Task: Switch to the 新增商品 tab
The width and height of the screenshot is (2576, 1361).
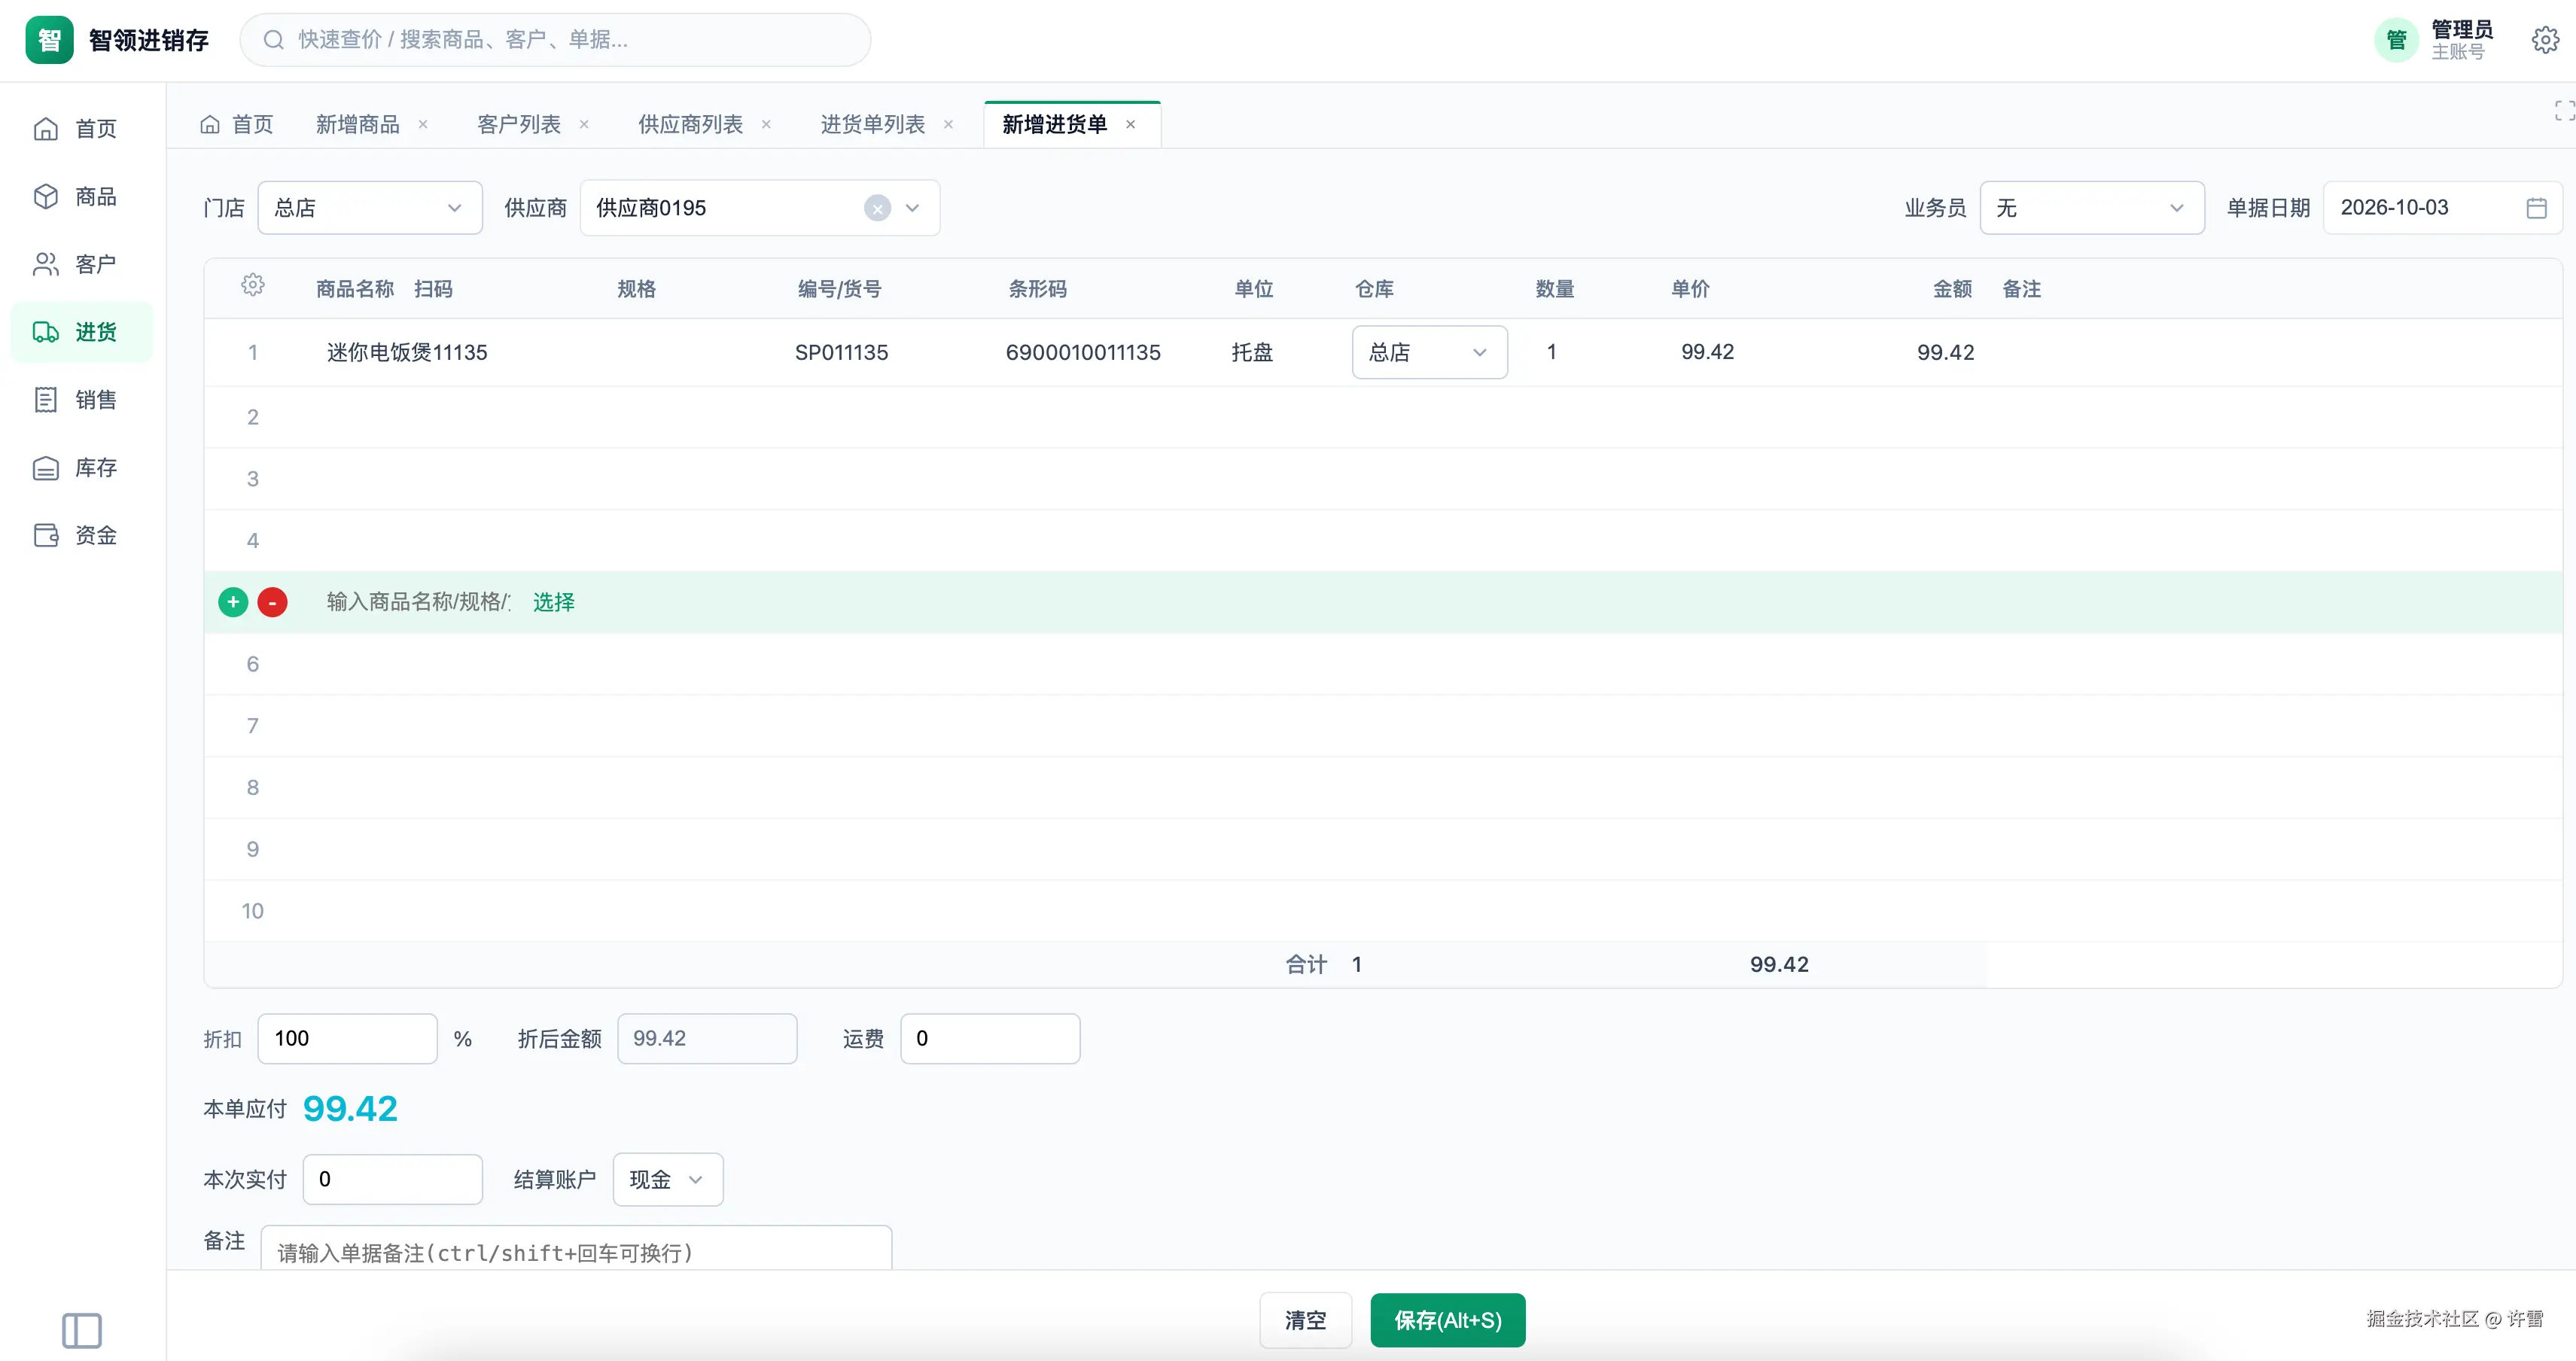Action: point(357,124)
